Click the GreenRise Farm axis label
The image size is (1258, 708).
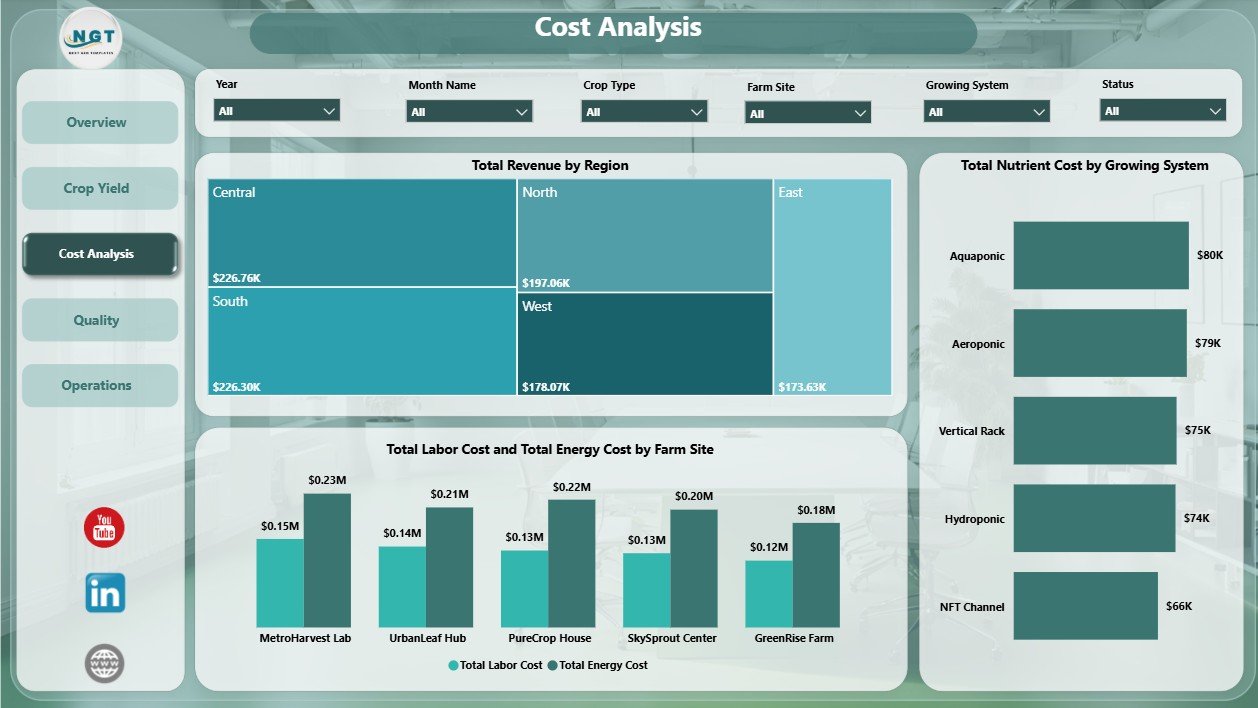(793, 638)
